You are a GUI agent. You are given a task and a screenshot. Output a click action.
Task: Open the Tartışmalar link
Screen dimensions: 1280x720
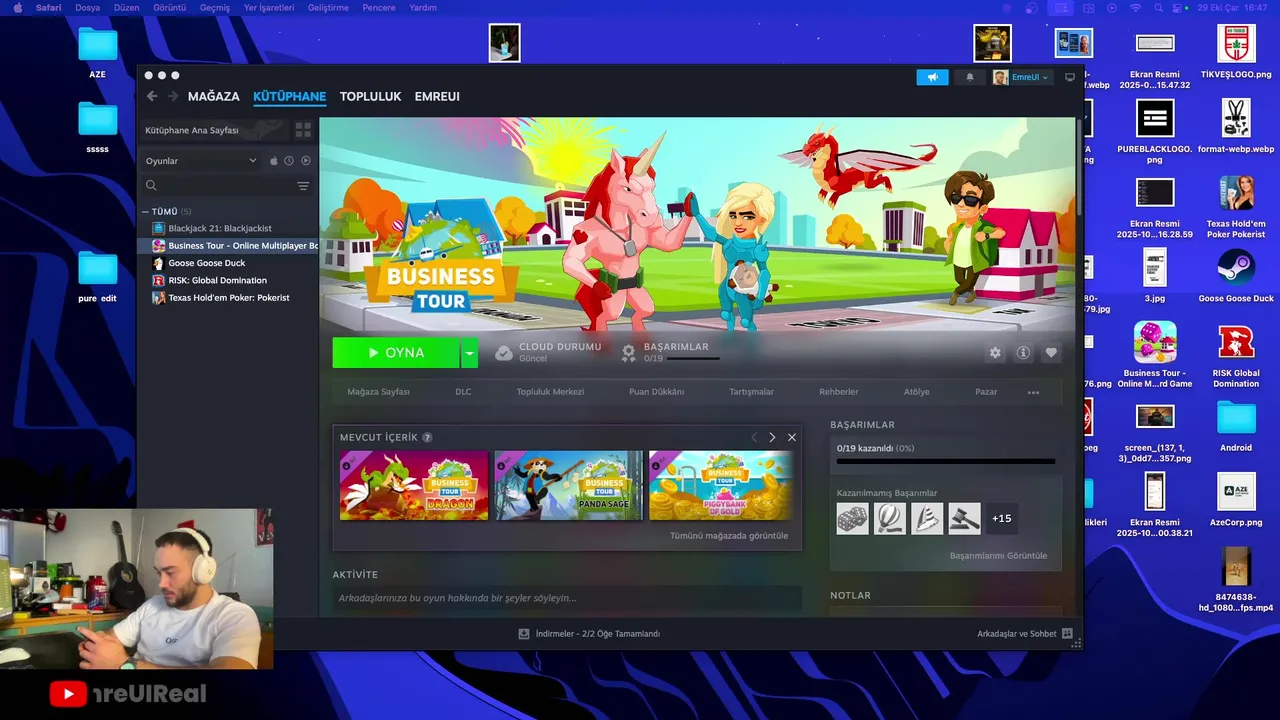751,392
